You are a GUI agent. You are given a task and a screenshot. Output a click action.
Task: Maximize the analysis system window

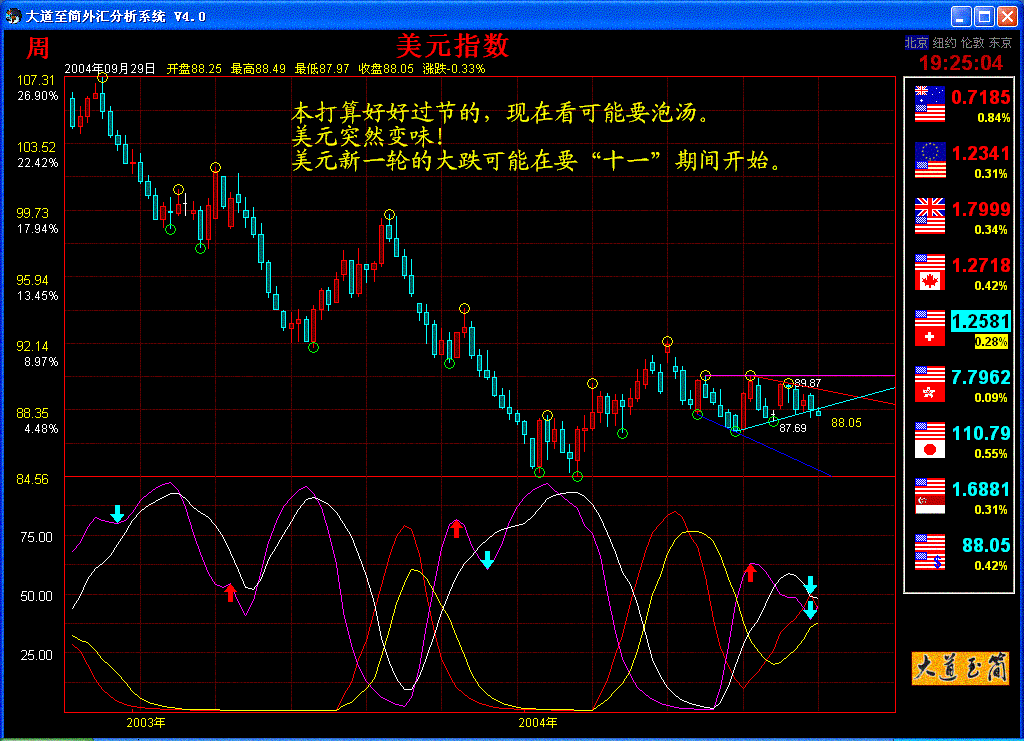[x=984, y=16]
